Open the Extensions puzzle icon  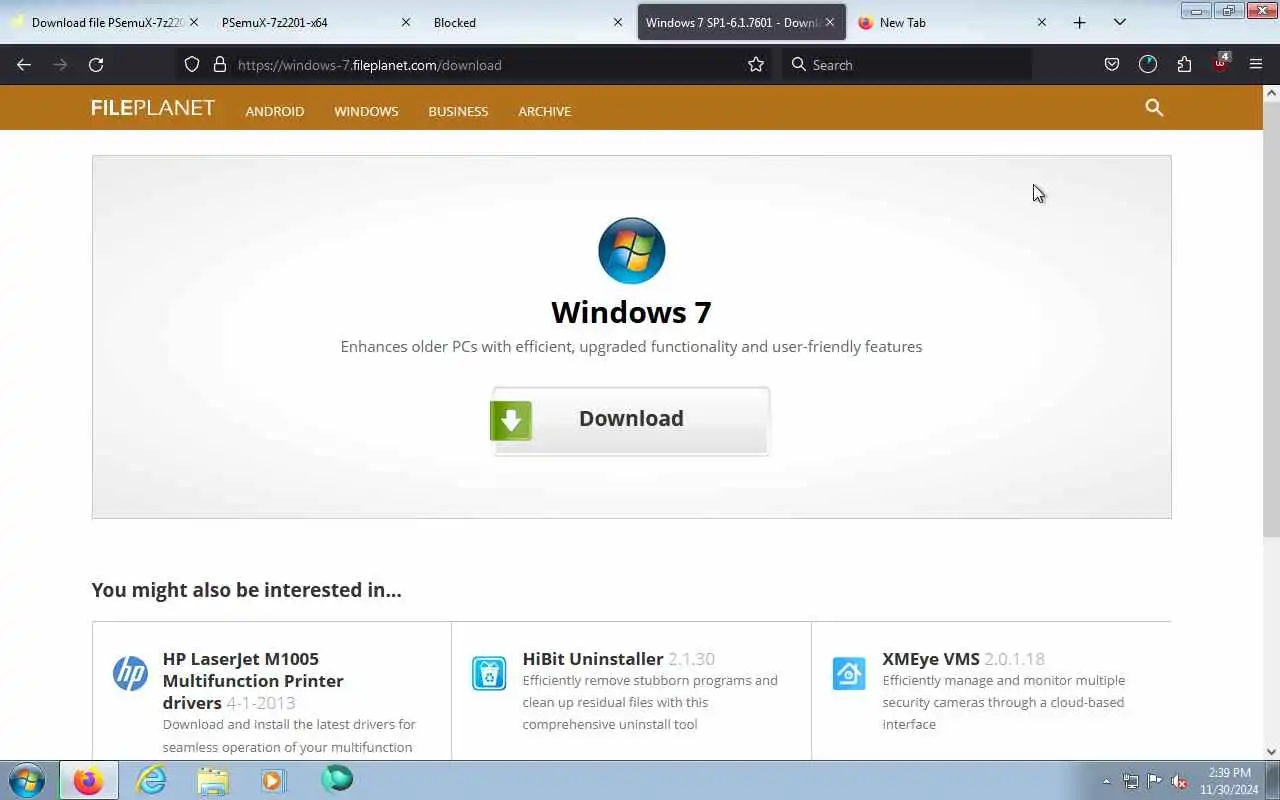1184,65
